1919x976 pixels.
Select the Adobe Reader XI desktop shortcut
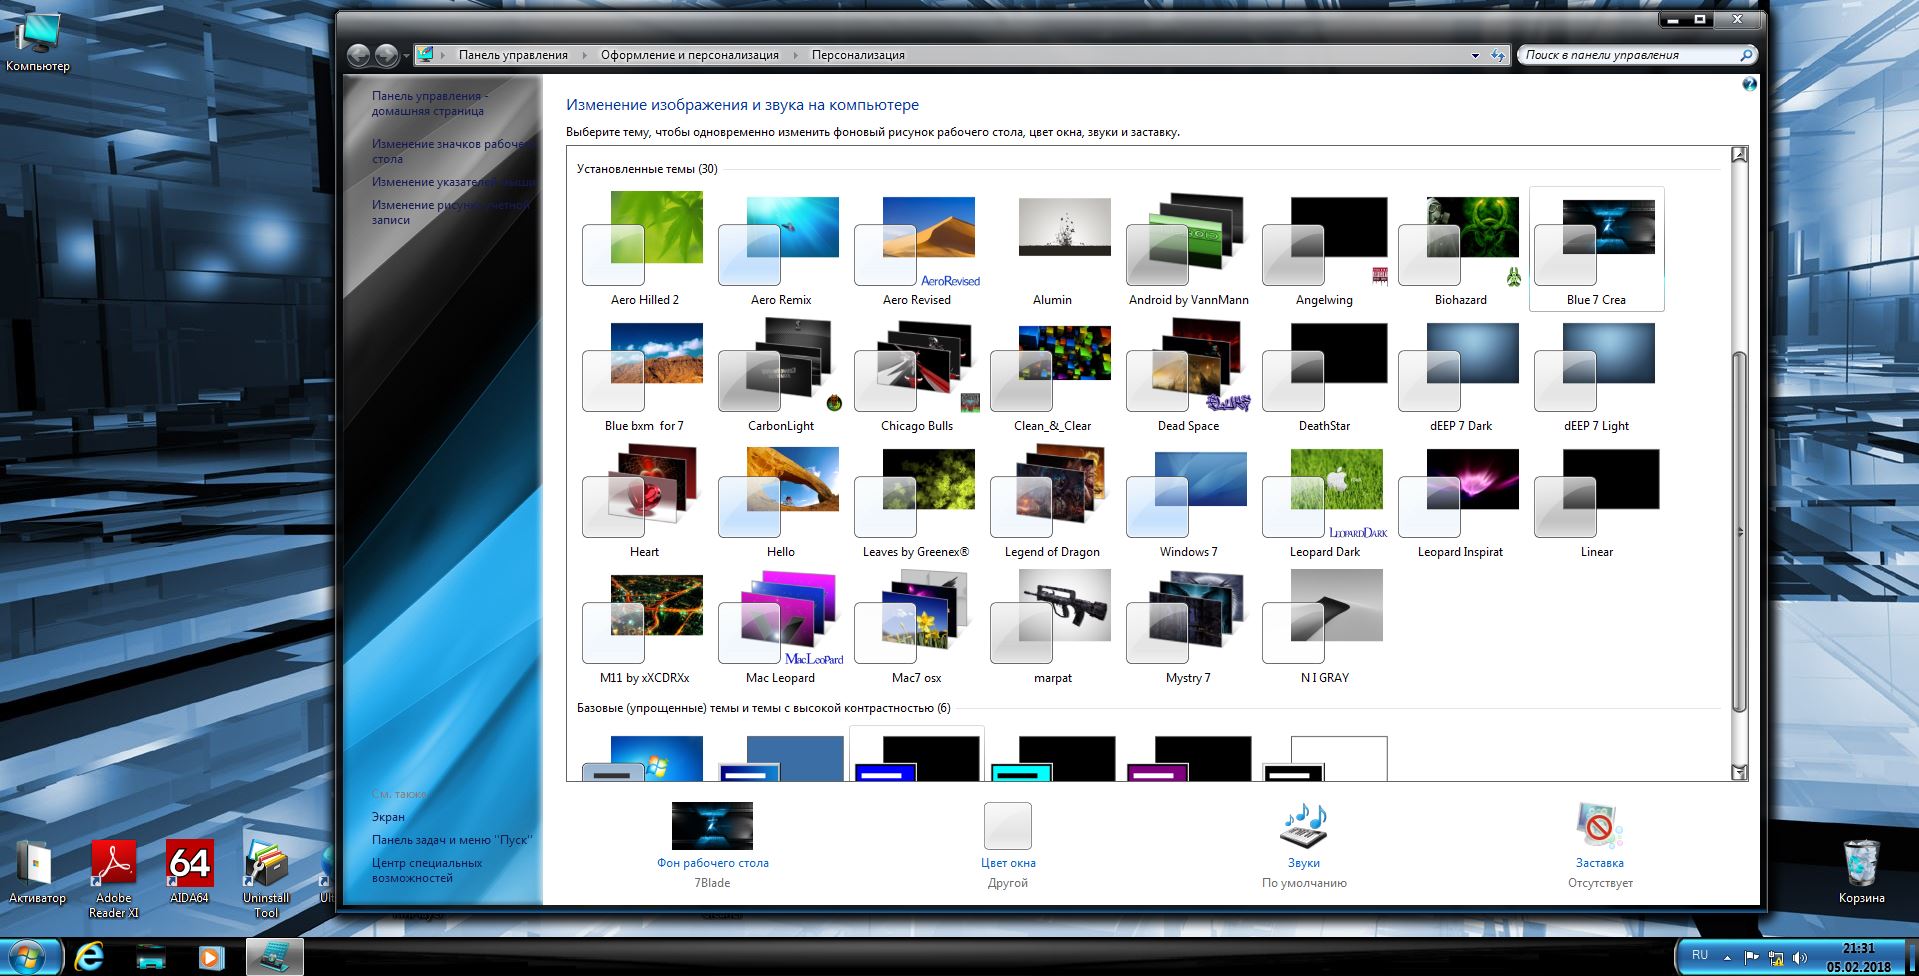tap(114, 879)
